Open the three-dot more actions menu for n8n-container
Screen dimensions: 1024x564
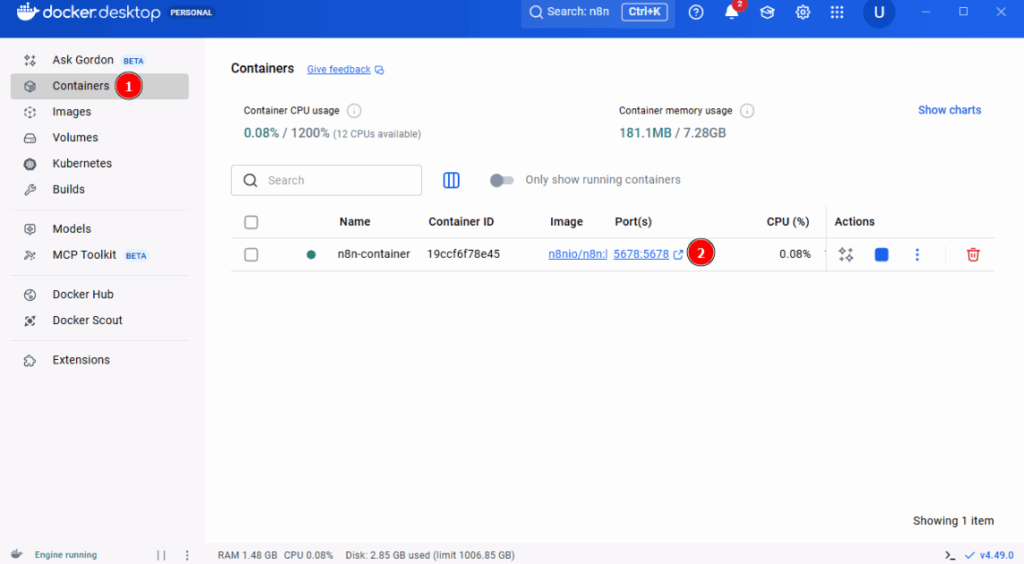click(917, 255)
